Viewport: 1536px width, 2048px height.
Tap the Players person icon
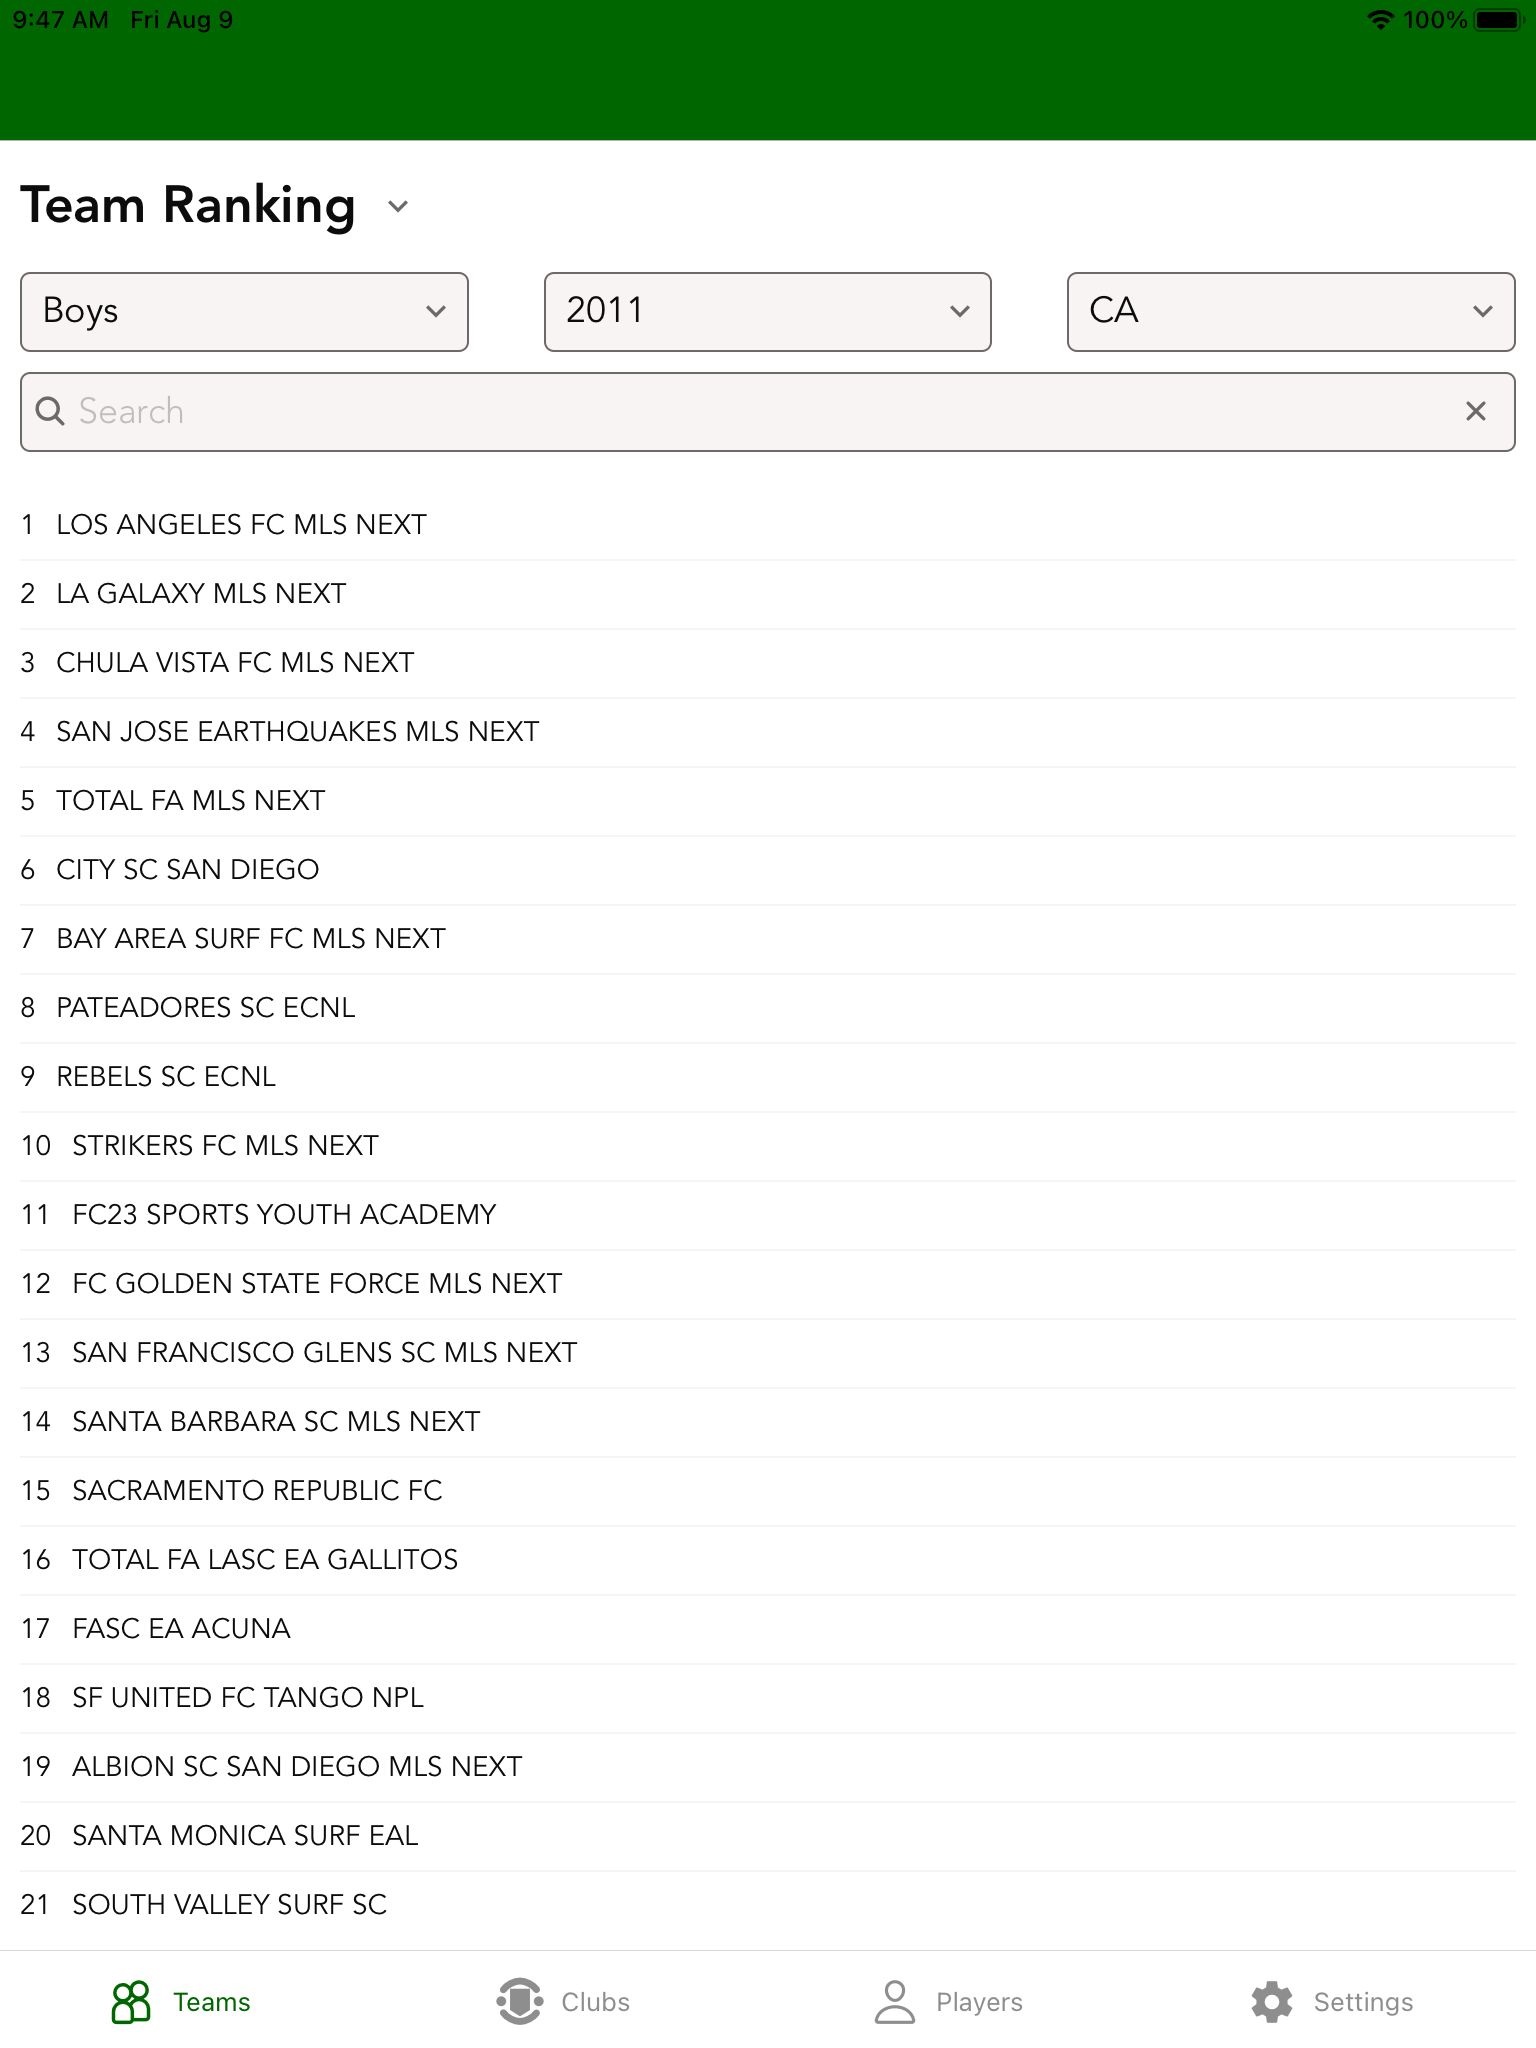pos(894,2001)
